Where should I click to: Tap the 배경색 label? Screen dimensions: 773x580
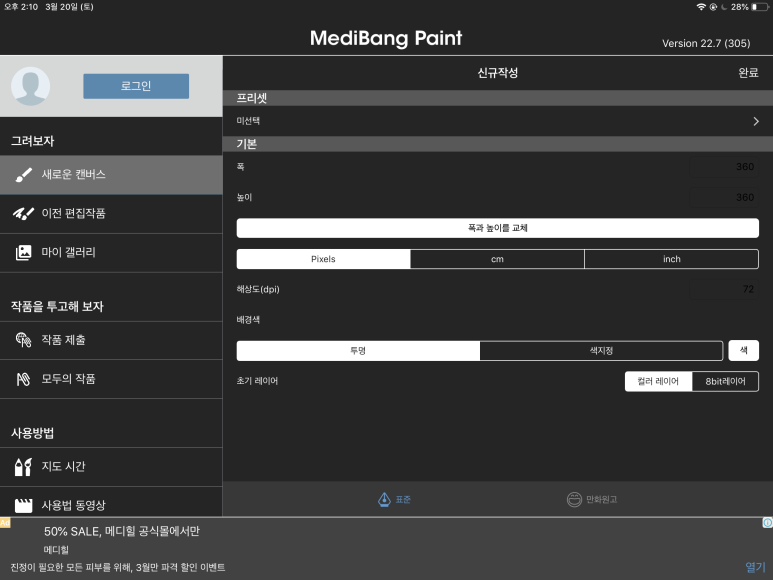point(248,320)
